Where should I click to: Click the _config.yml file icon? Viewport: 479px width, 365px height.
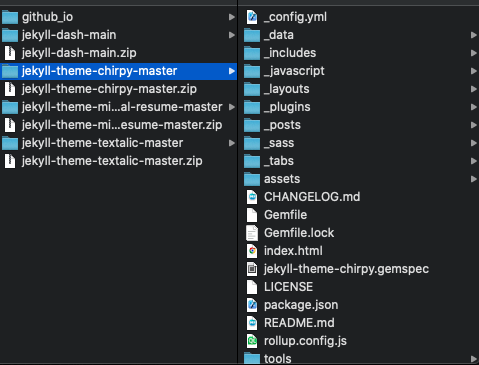coord(252,17)
